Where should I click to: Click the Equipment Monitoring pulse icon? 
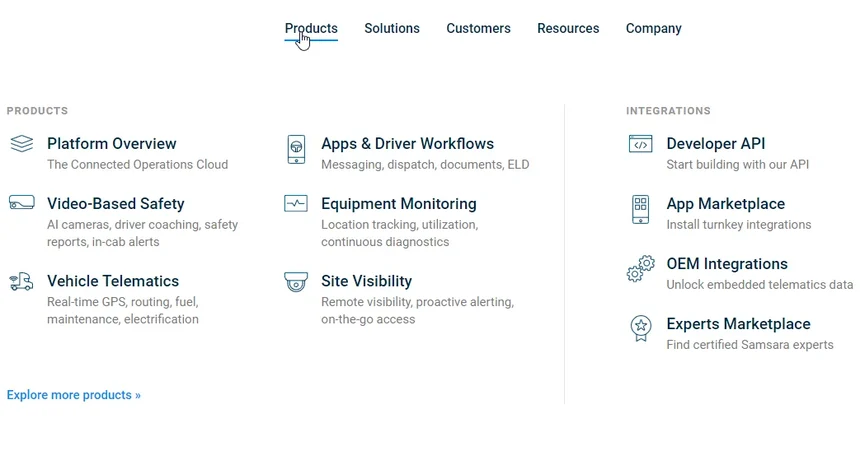[x=296, y=203]
